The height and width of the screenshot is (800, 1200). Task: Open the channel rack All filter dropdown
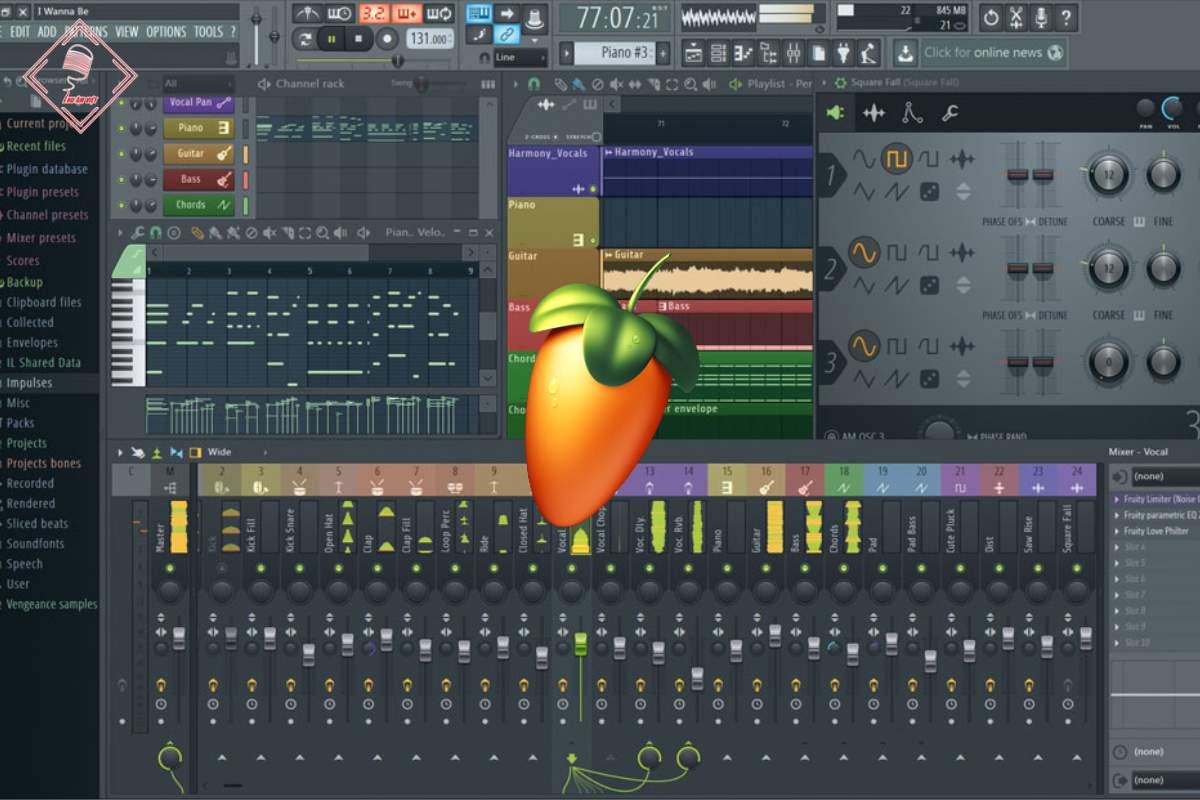[200, 84]
